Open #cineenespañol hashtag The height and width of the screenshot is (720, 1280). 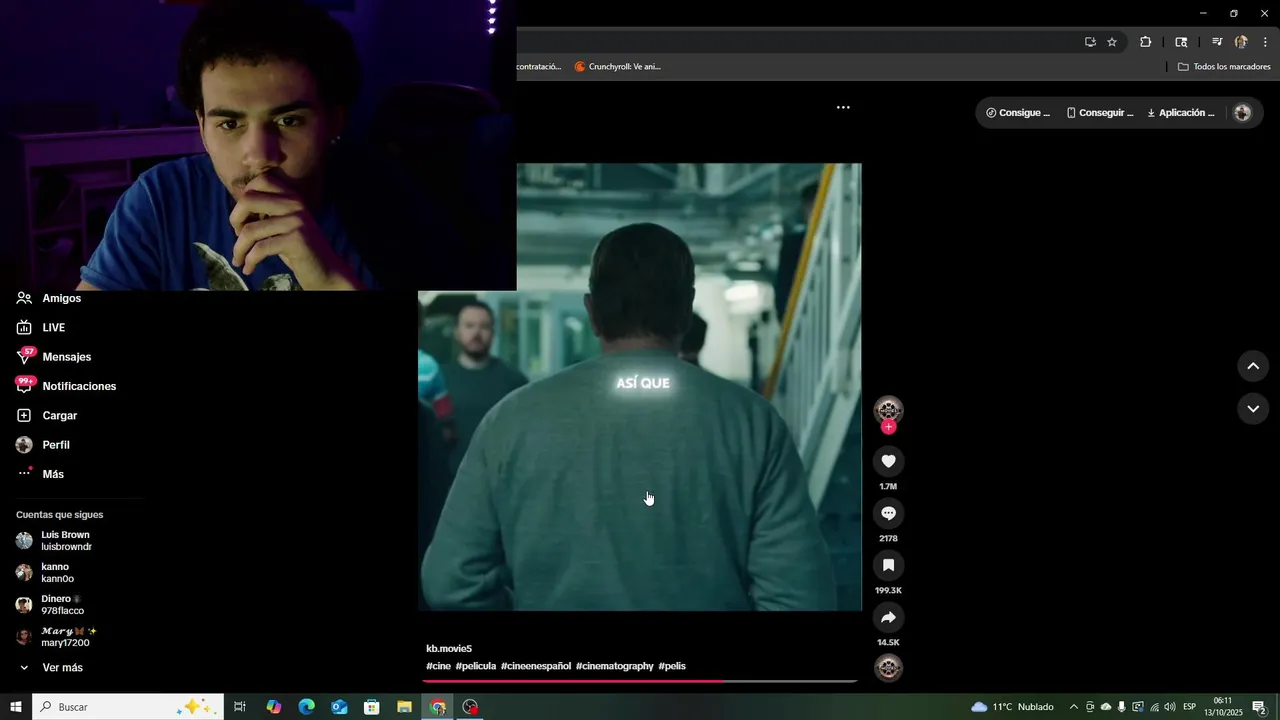[536, 666]
